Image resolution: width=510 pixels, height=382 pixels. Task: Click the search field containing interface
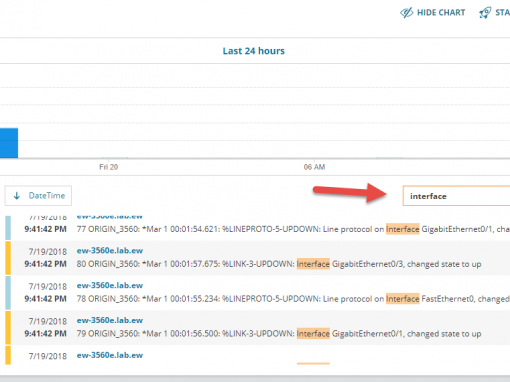pyautogui.click(x=456, y=196)
